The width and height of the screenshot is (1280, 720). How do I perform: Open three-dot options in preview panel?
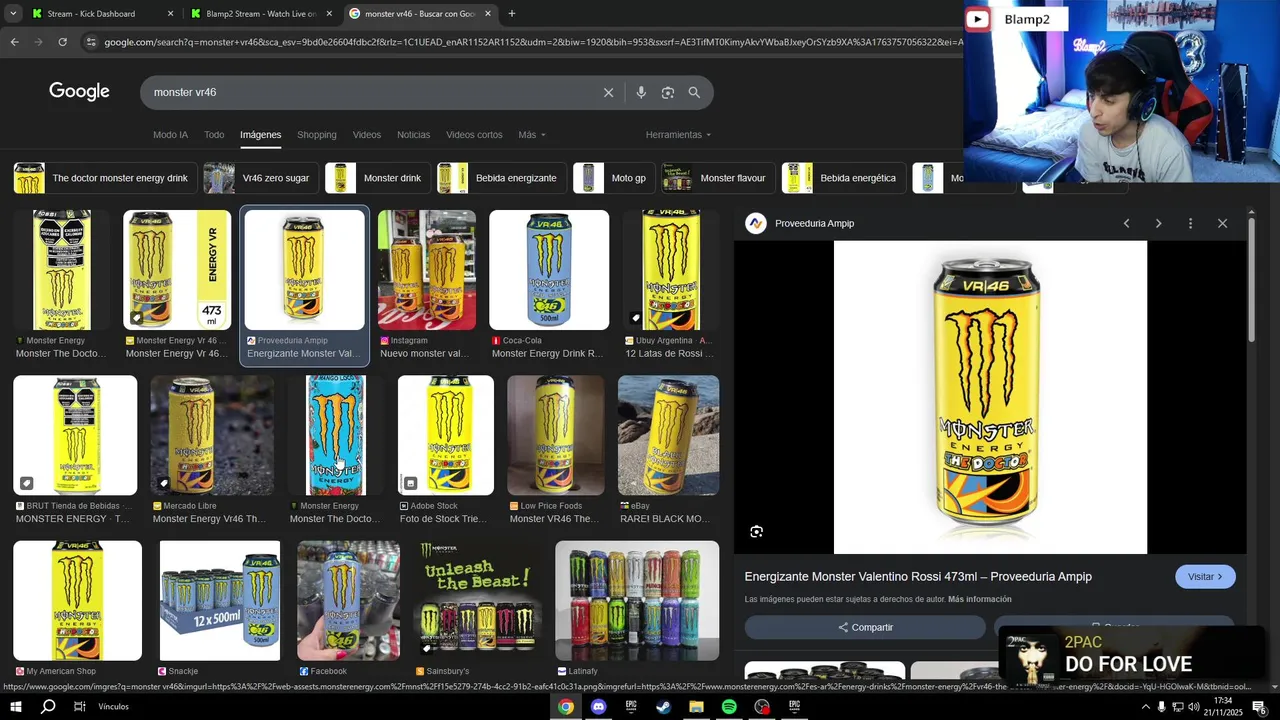[x=1190, y=223]
